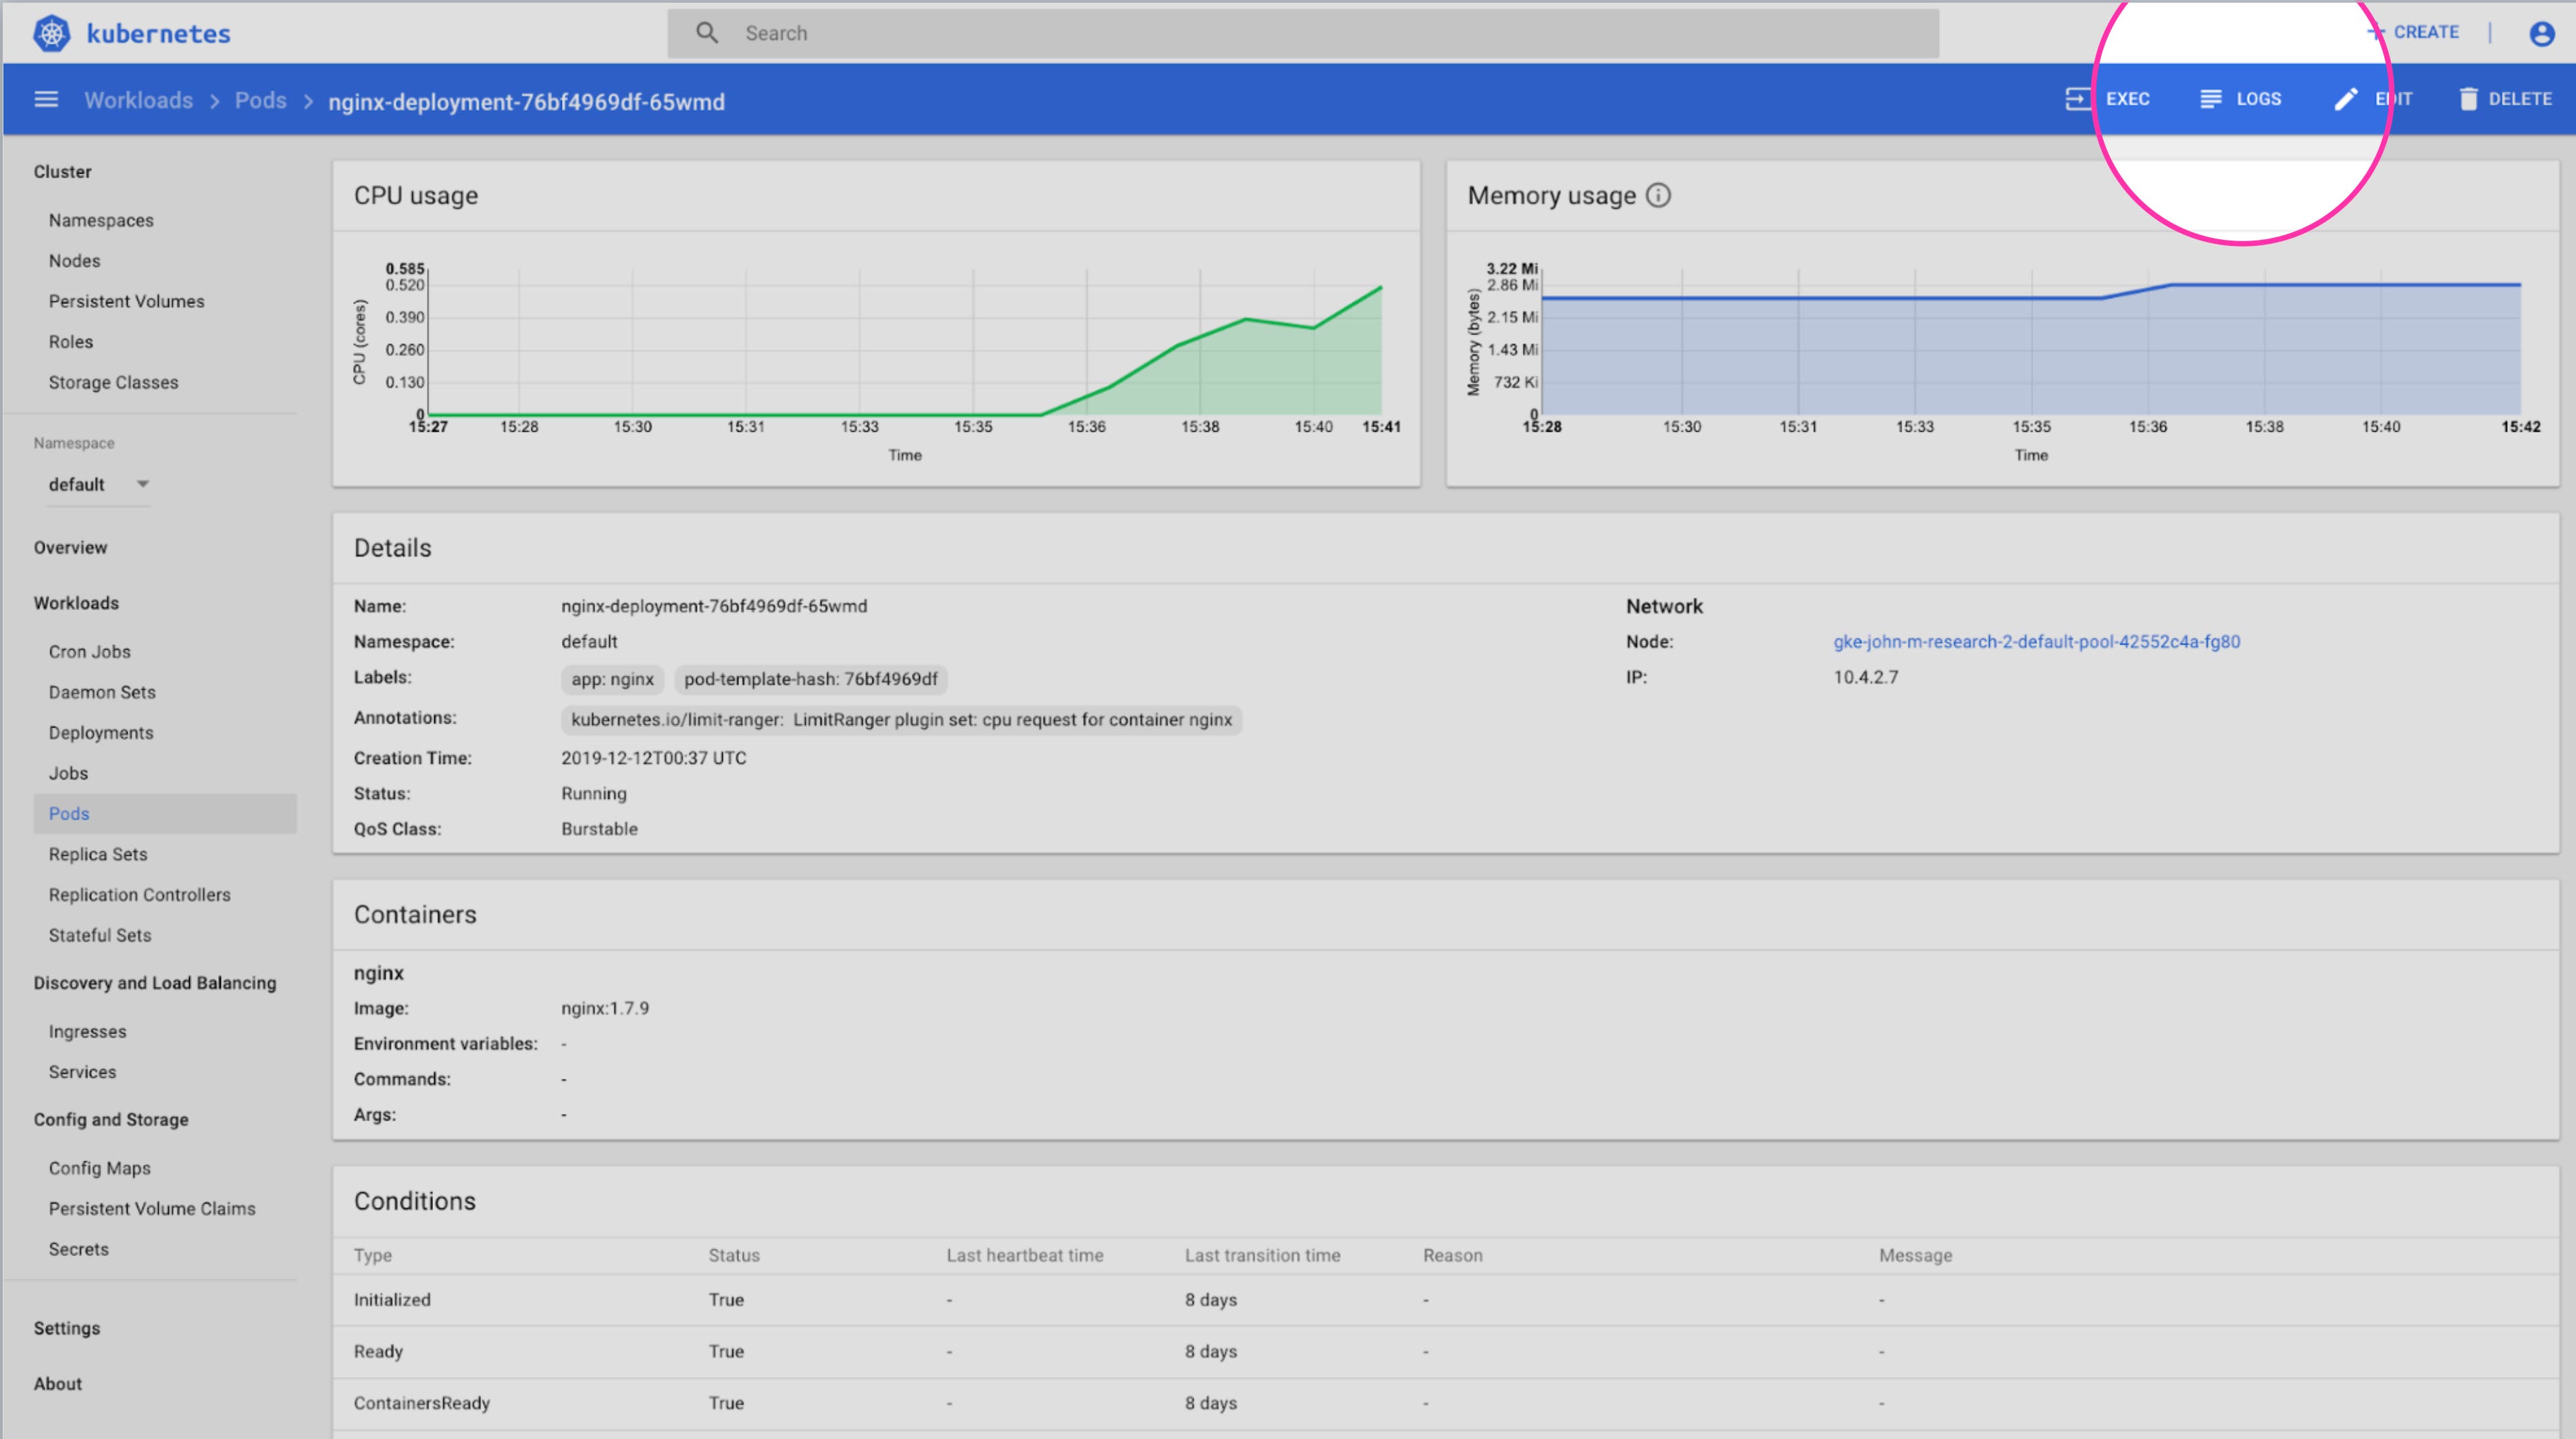Switch to Replica Sets in sidebar
Screen dimensions: 2576x1439
tap(97, 854)
